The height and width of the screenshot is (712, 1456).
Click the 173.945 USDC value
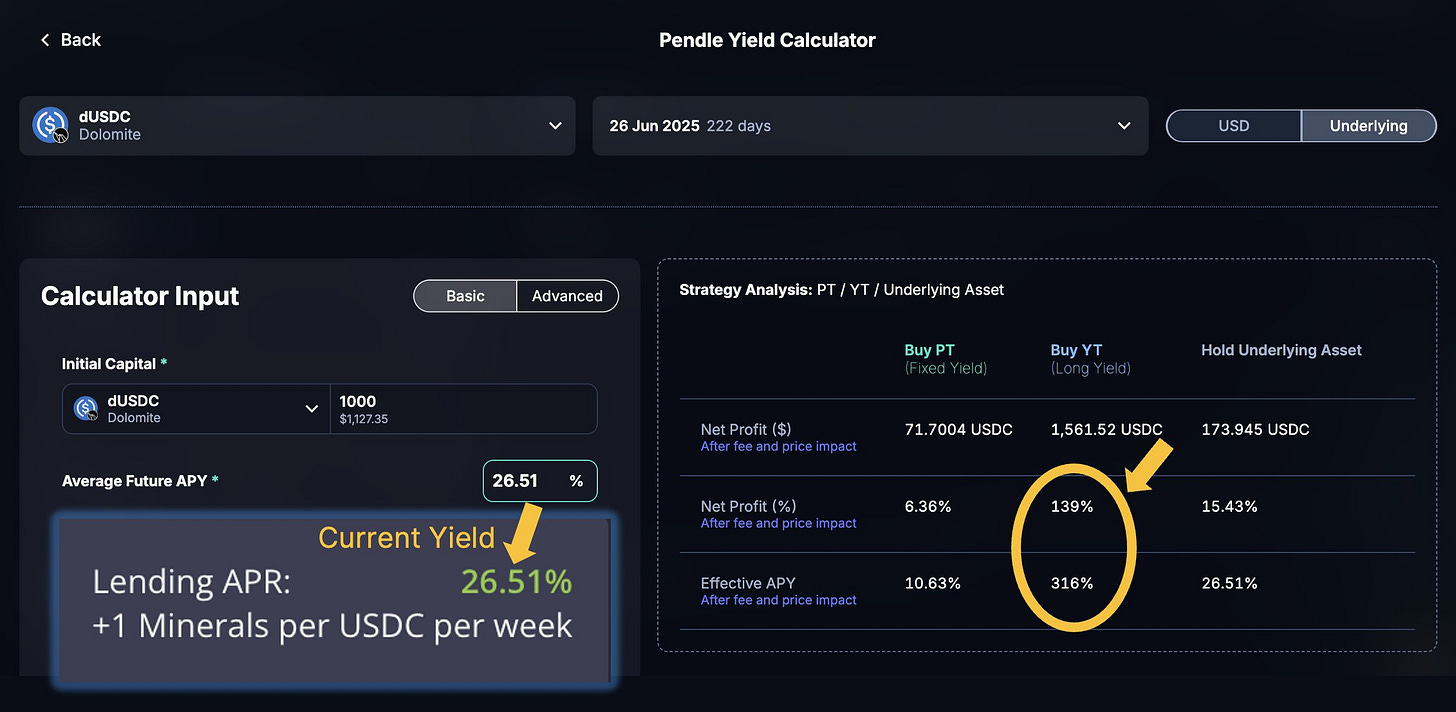[1255, 430]
